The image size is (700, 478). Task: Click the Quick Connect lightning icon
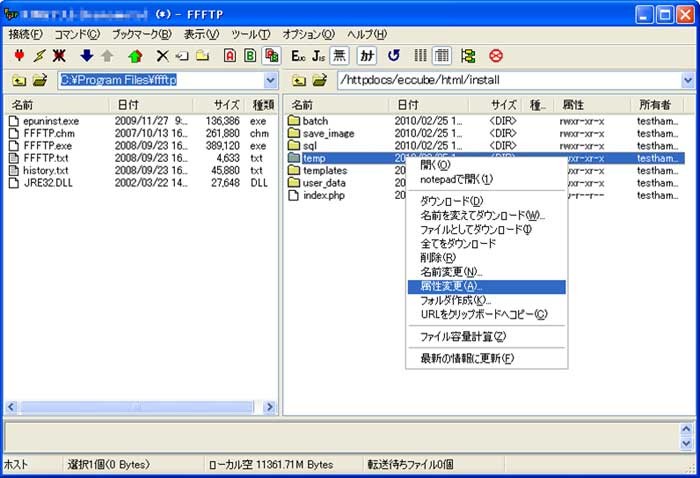click(39, 56)
